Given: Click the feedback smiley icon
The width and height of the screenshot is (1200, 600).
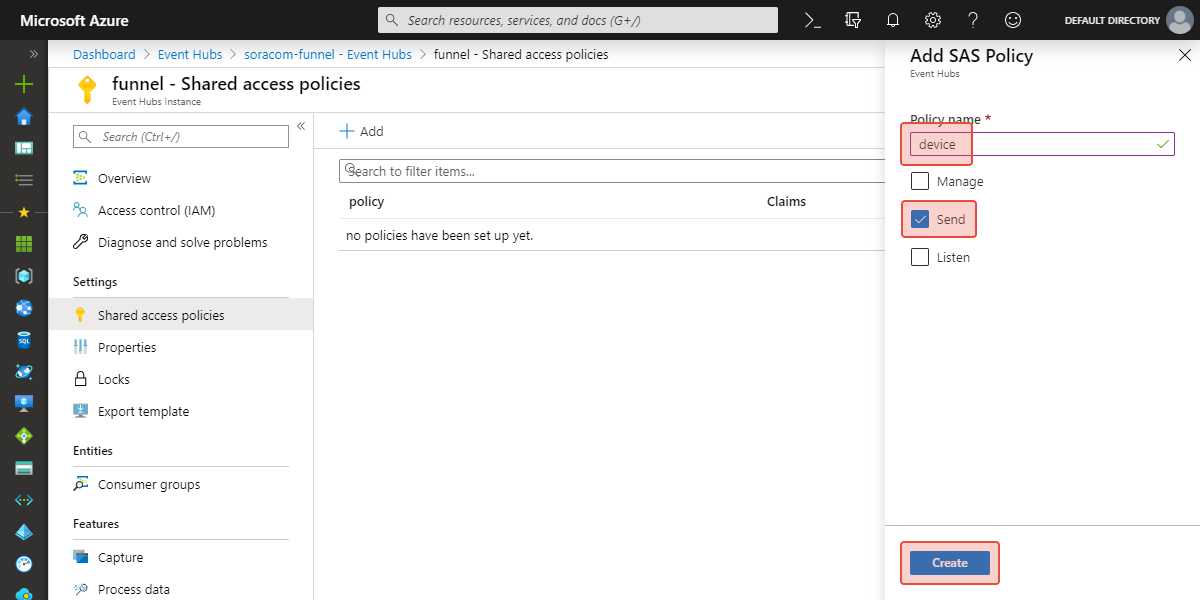Looking at the screenshot, I should pos(1013,20).
